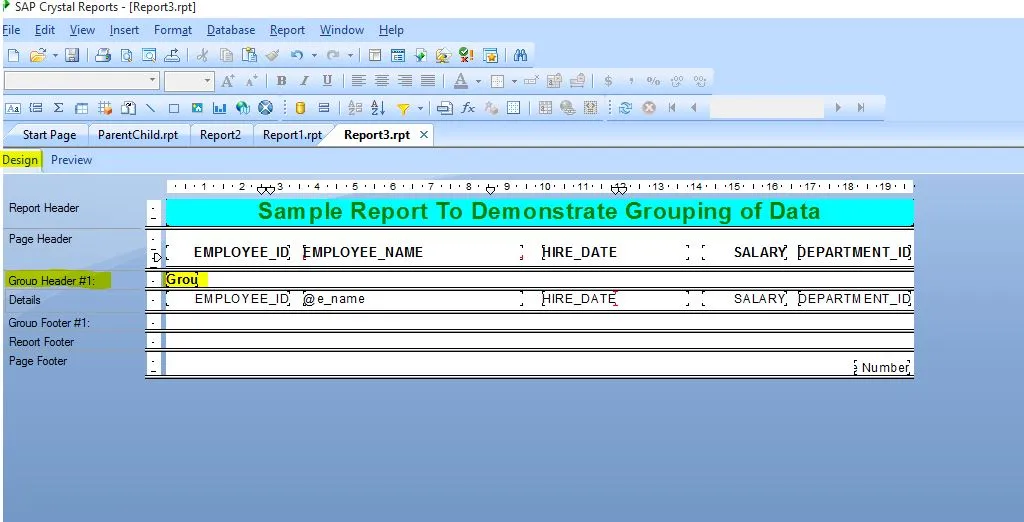Click the Undo arrow icon
The image size is (1024, 522).
(297, 56)
